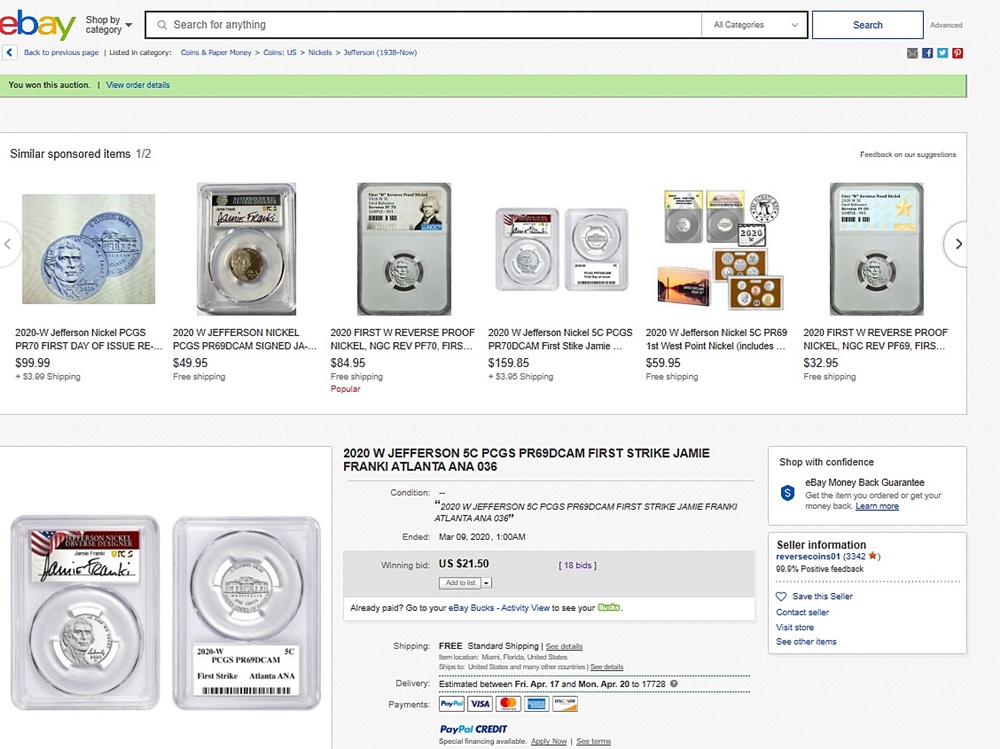Share listing on Twitter icon
This screenshot has width=1000, height=749.
(943, 53)
